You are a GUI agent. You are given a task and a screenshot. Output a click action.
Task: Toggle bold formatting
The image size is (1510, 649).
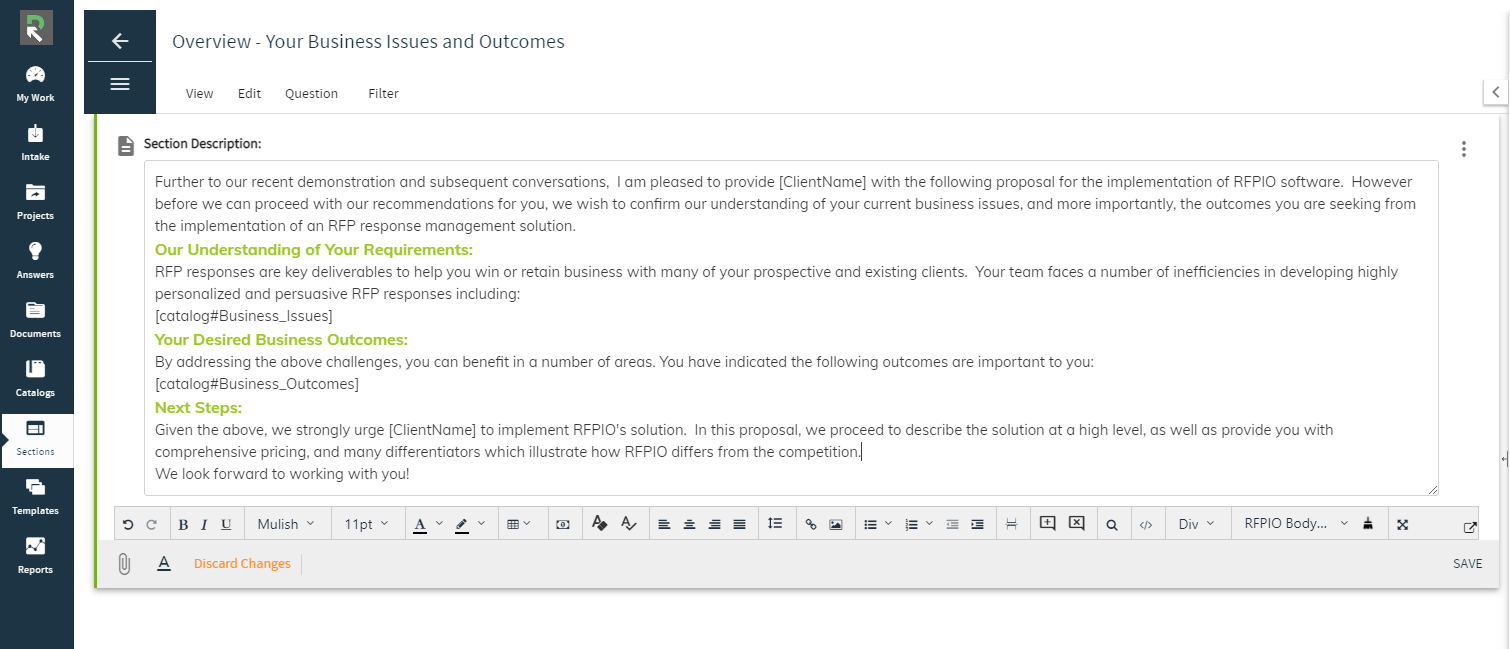coord(183,524)
